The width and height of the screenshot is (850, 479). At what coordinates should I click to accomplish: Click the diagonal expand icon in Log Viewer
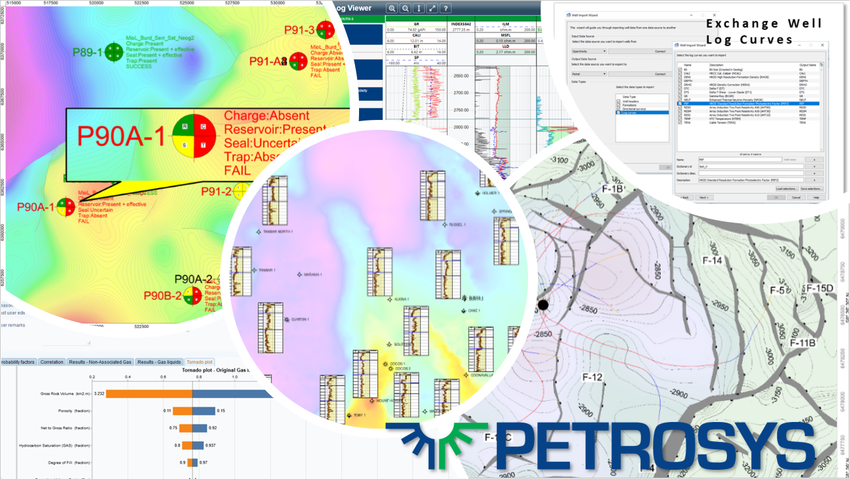[x=432, y=8]
